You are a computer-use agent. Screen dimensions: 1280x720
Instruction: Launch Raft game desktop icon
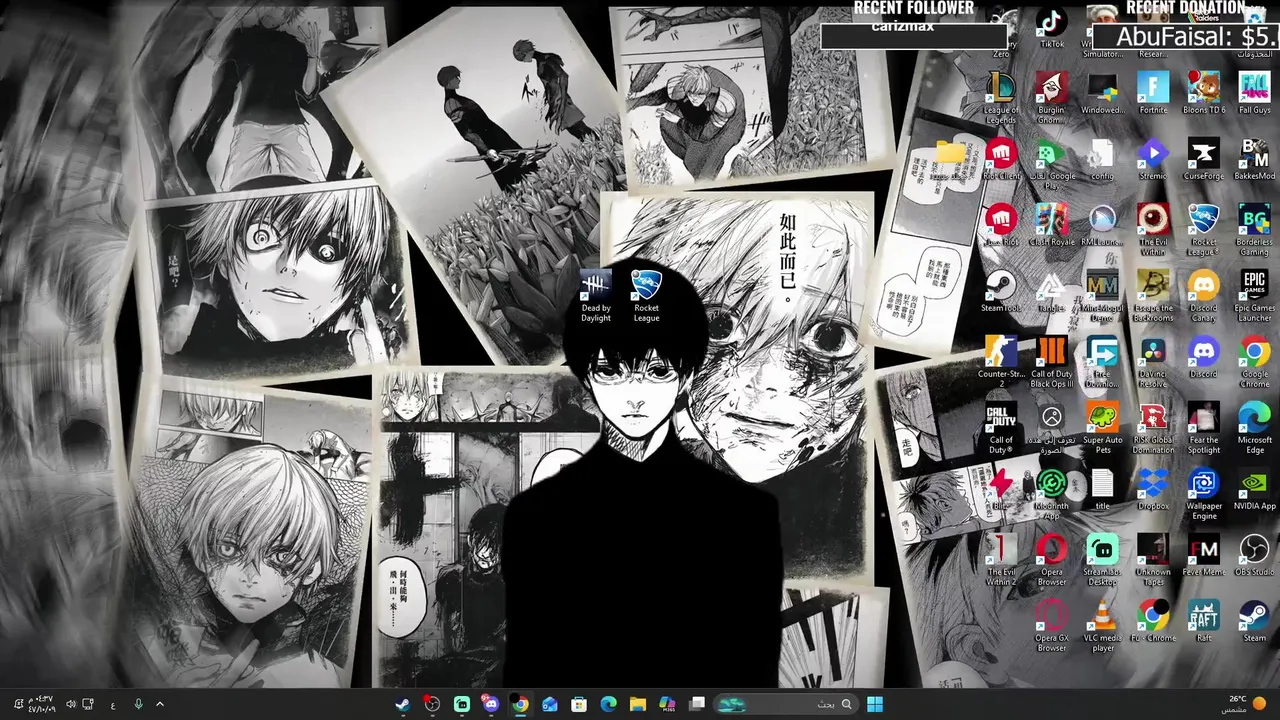1203,621
